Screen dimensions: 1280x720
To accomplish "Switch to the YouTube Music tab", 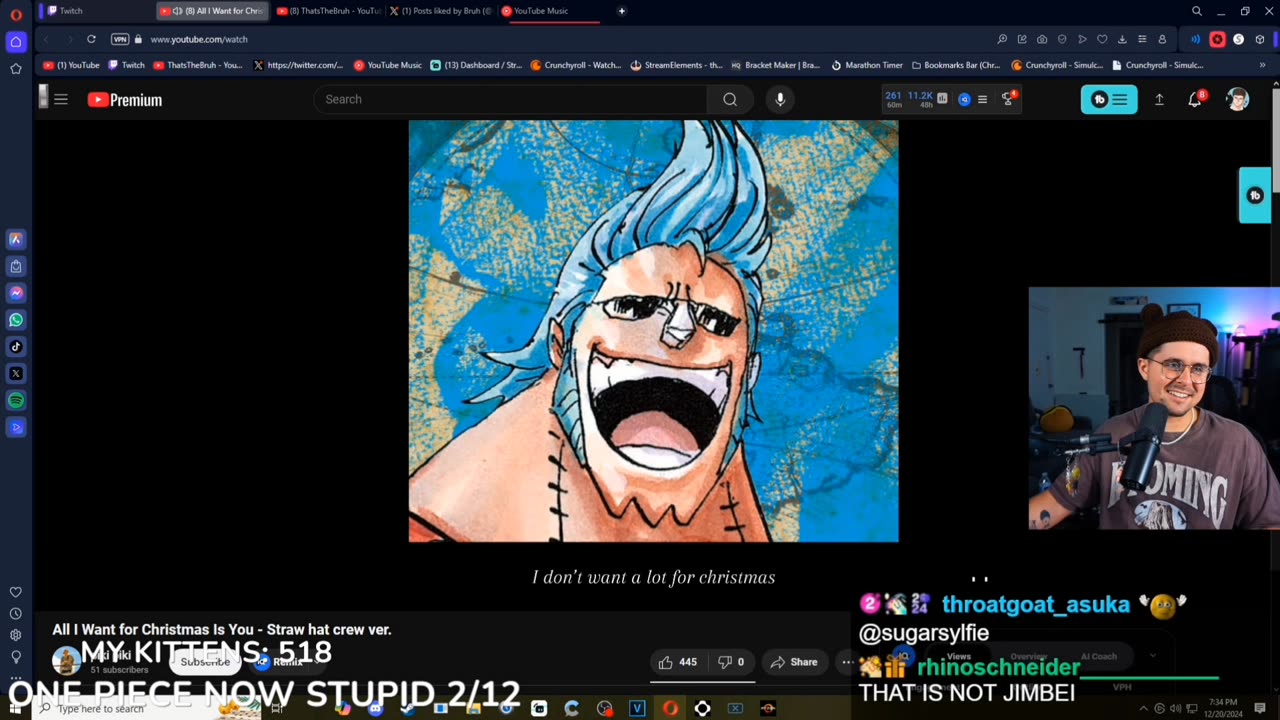I will (x=550, y=11).
